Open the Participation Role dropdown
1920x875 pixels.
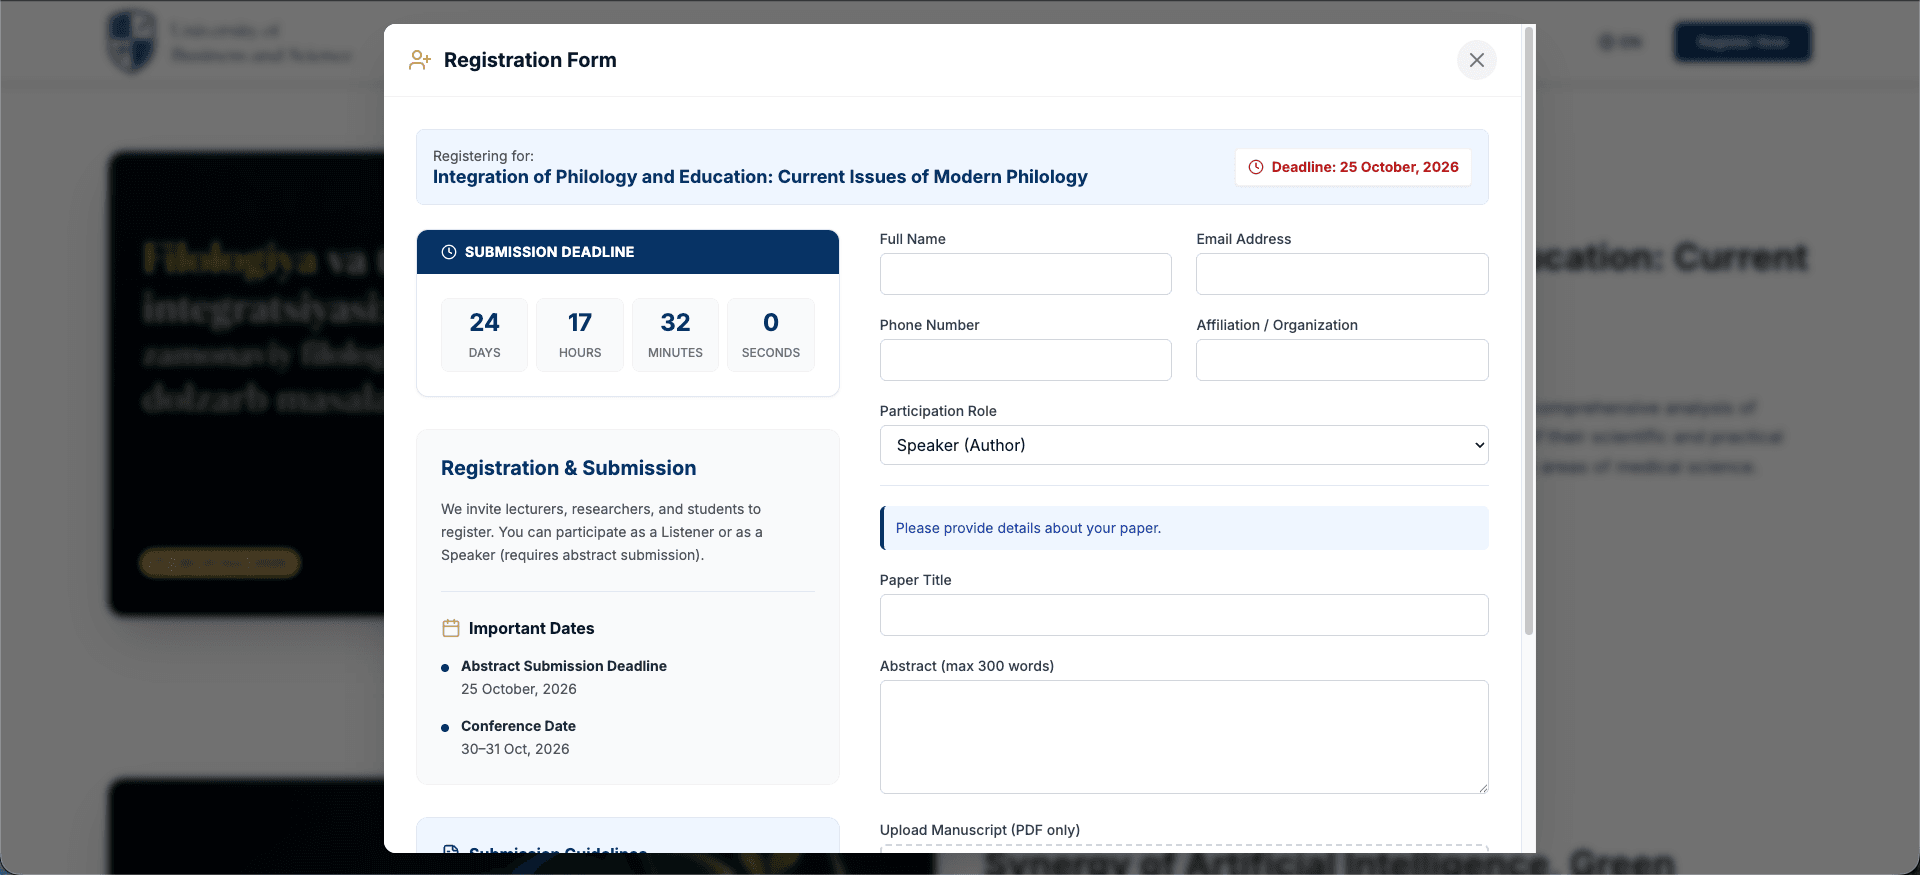1184,445
